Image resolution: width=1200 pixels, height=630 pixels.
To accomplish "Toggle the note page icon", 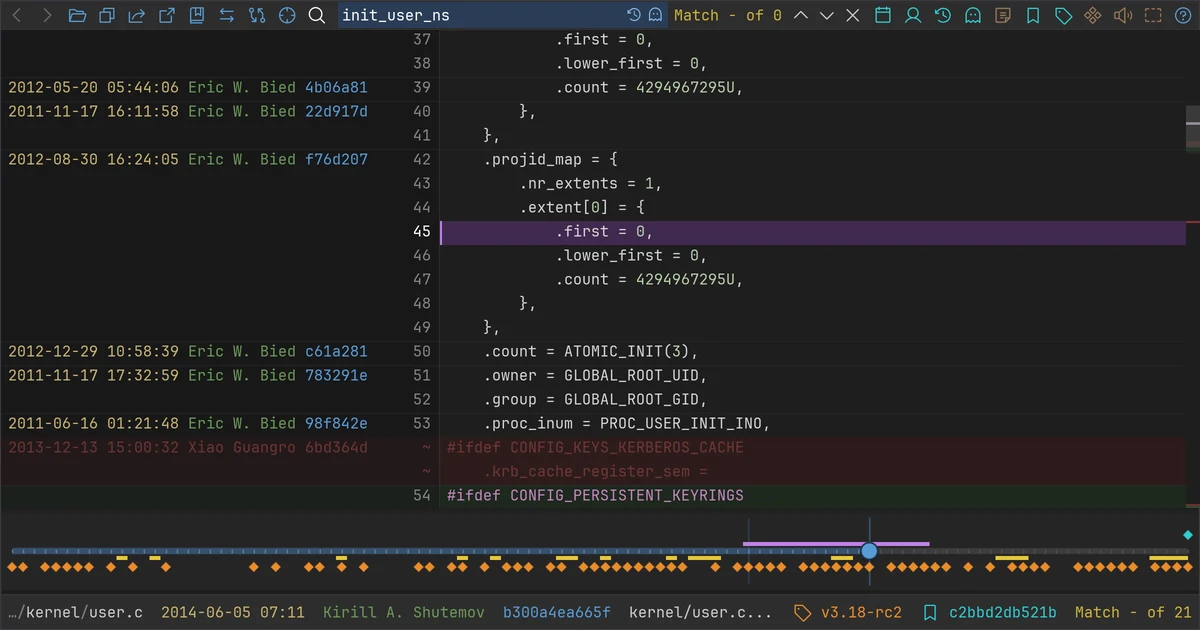I will [x=1003, y=15].
